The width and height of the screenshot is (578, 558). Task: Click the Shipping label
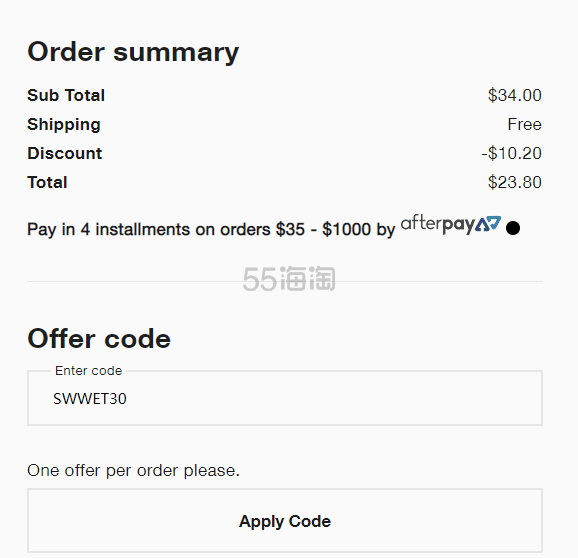(64, 125)
